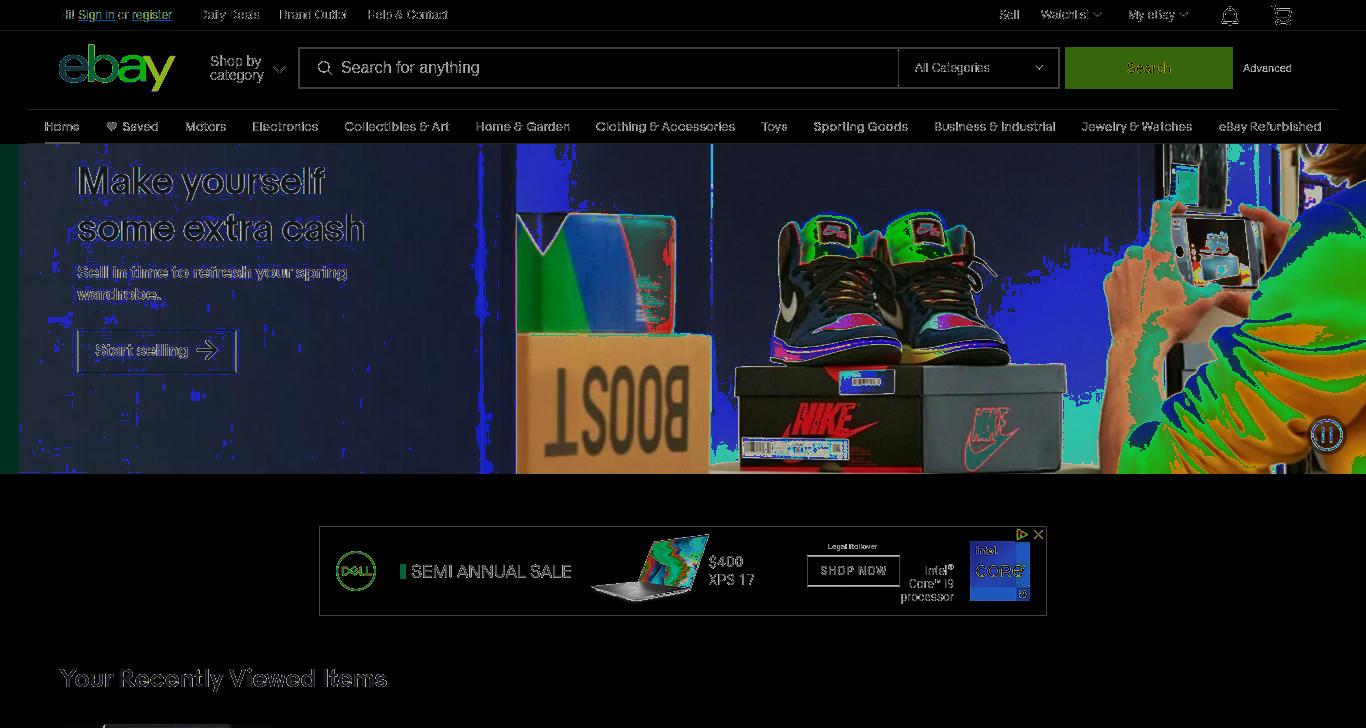Screen dimensions: 1366x728
Task: Click the Intel Core badge in ad
Action: [1000, 571]
